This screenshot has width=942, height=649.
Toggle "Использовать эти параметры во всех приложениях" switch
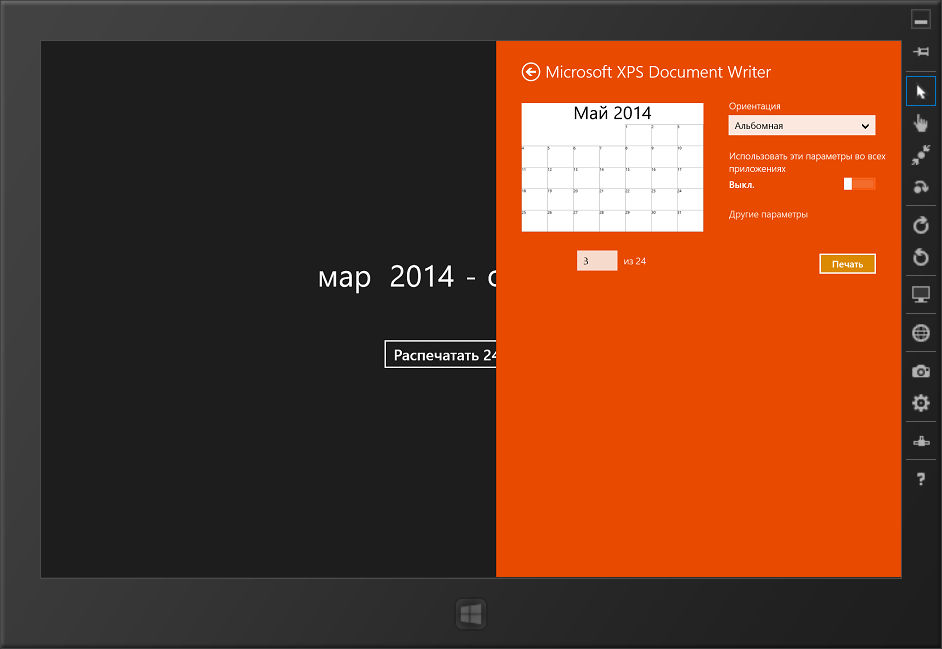pyautogui.click(x=859, y=184)
